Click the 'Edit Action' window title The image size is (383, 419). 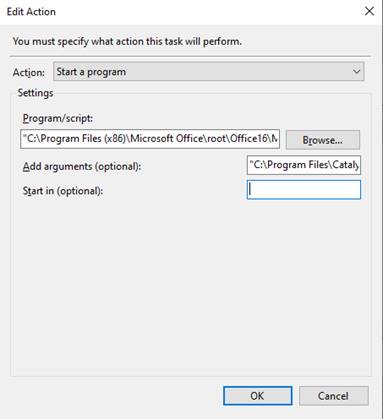pyautogui.click(x=31, y=12)
